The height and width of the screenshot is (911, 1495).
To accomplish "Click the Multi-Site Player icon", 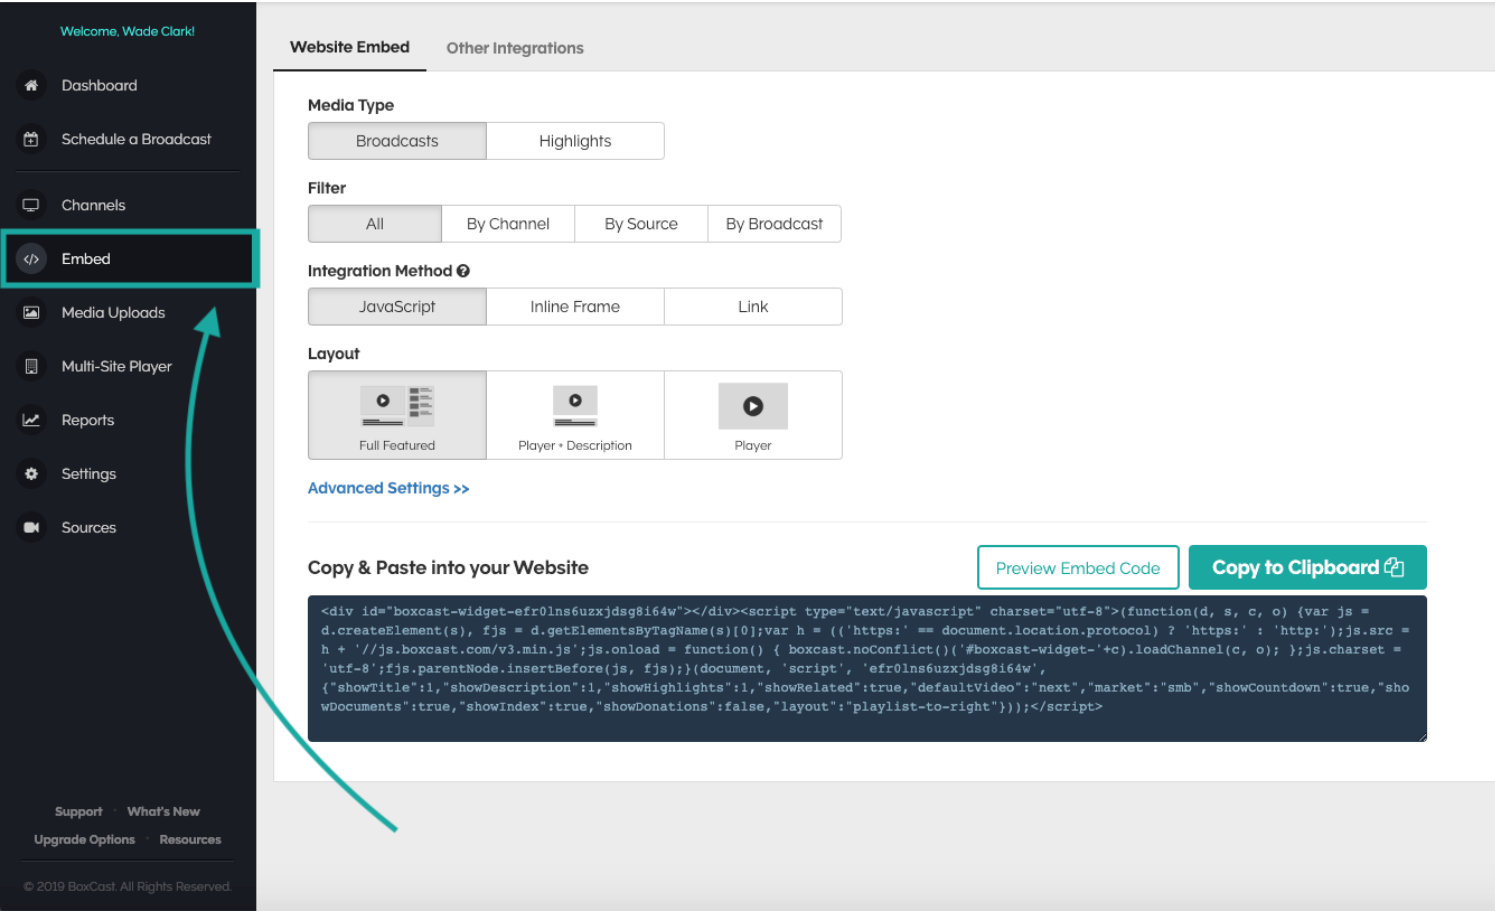I will 31,366.
